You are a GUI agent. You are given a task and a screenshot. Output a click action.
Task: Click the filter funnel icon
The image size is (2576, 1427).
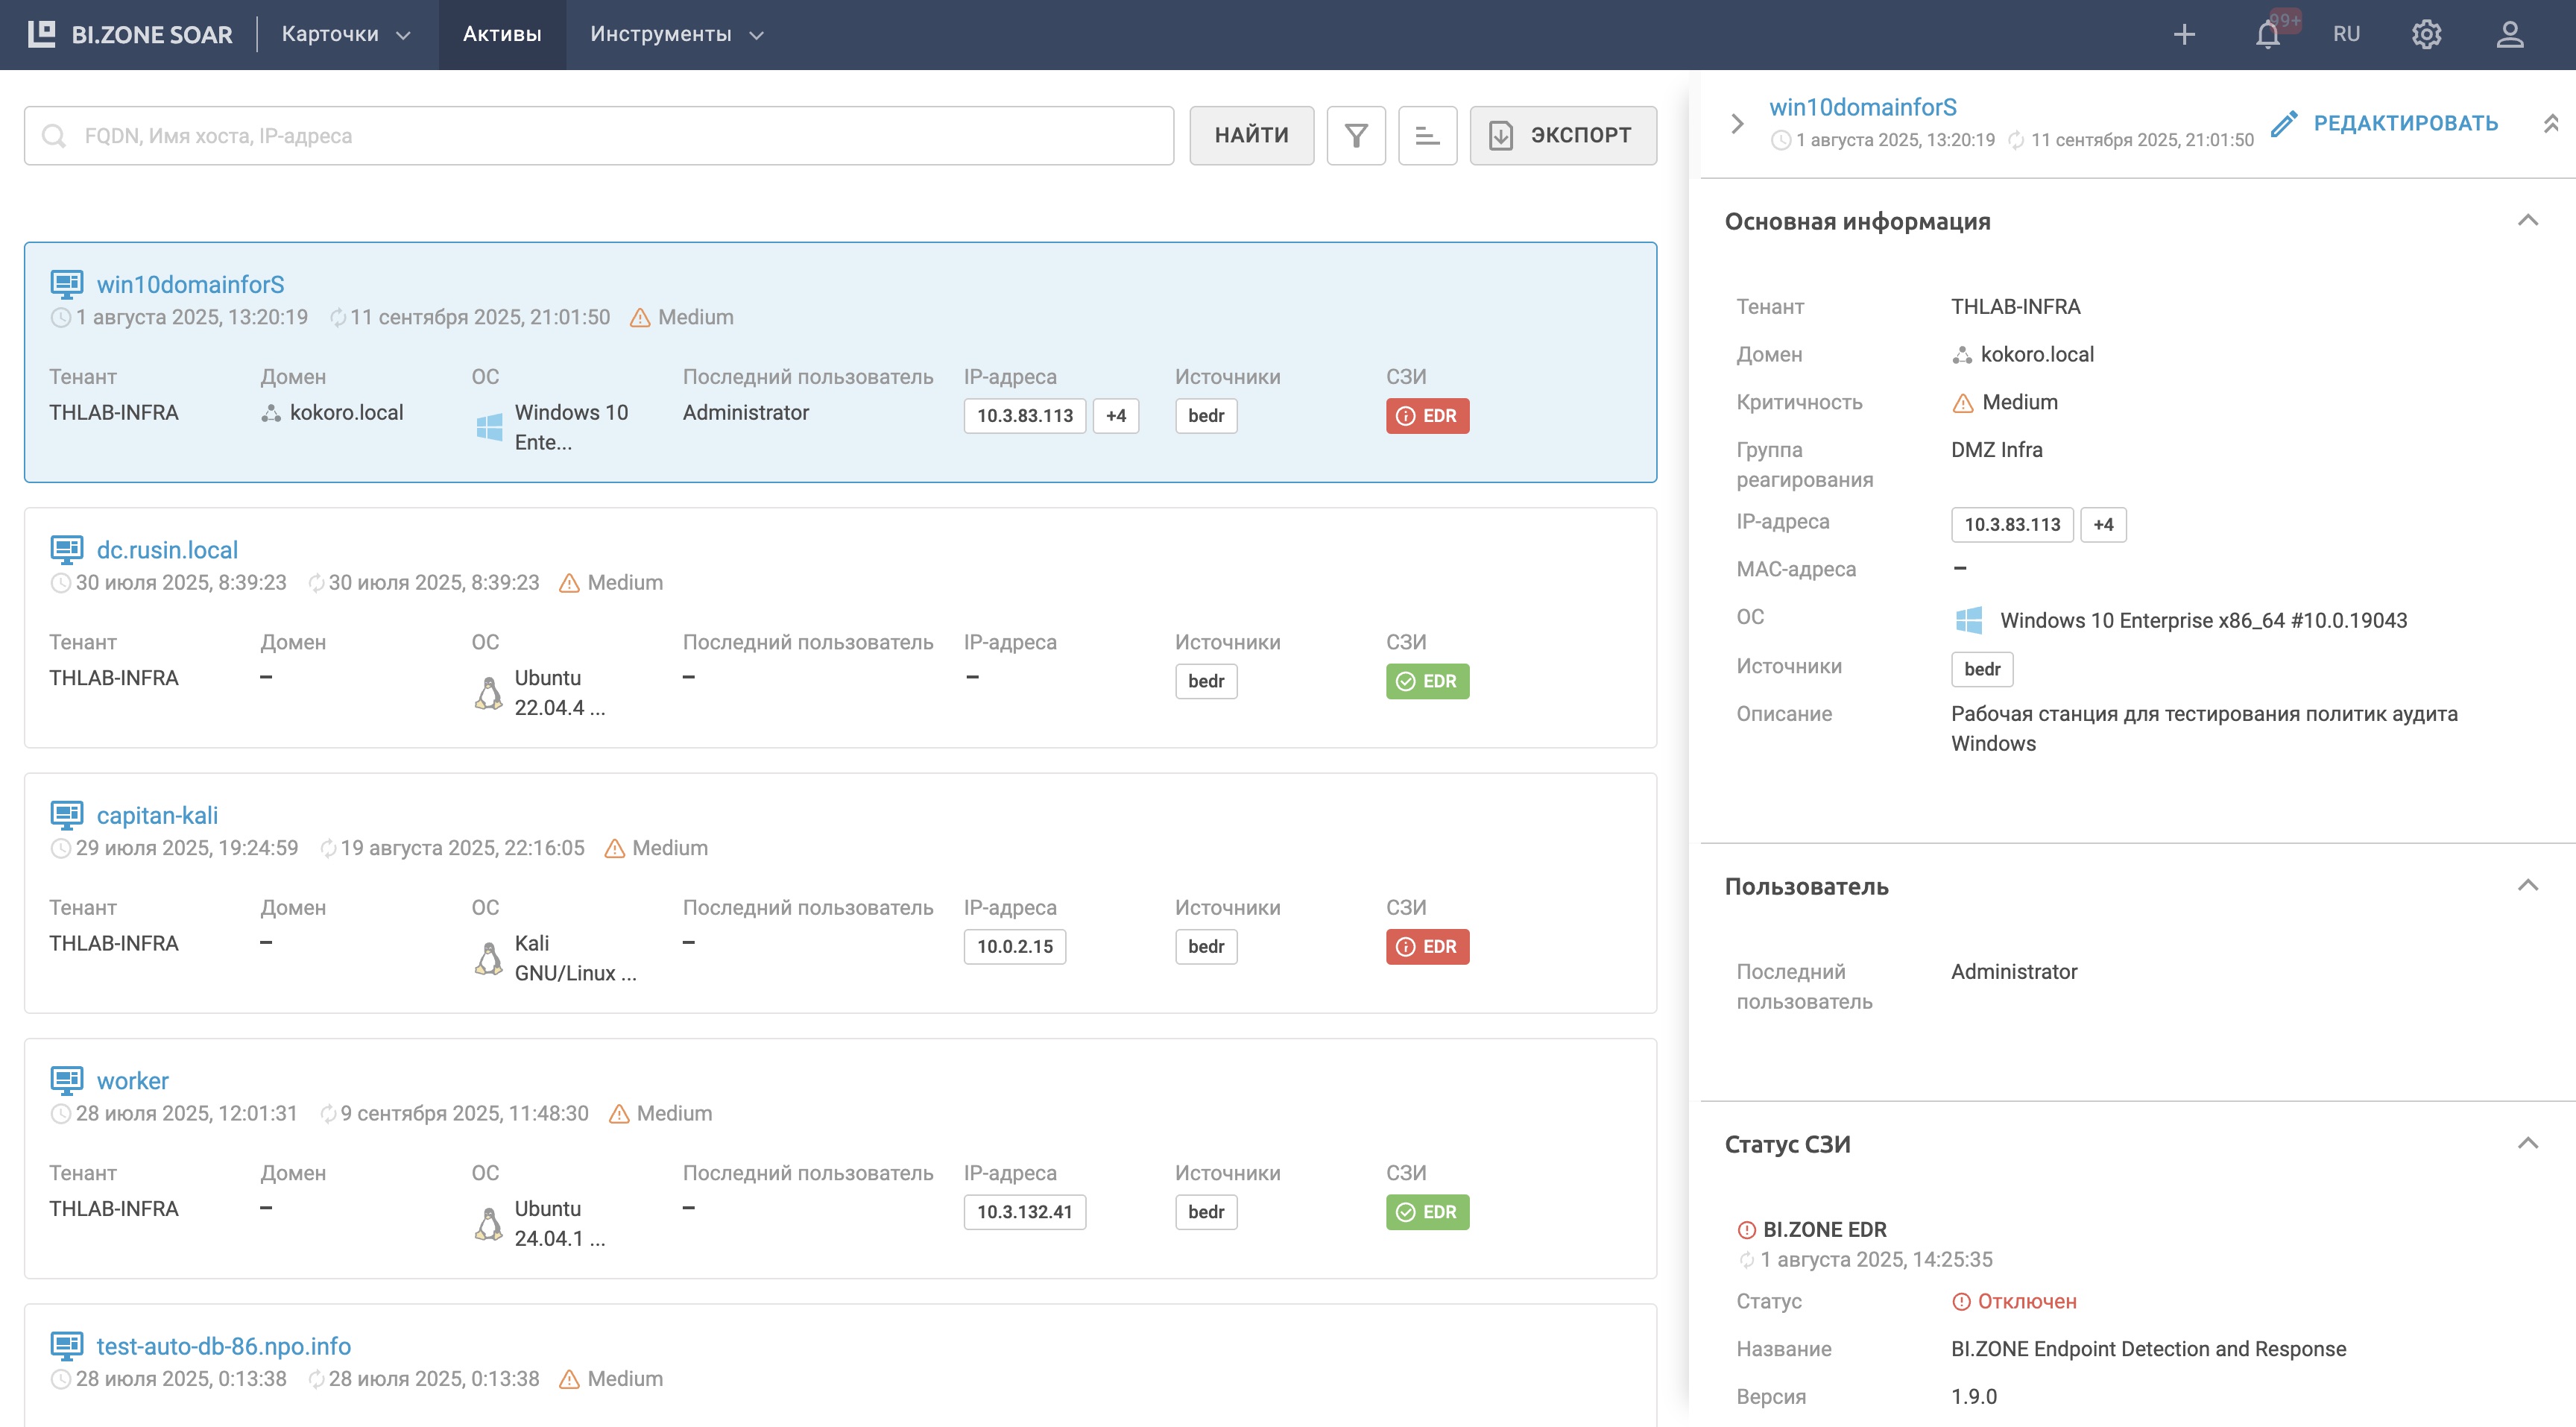[x=1355, y=135]
